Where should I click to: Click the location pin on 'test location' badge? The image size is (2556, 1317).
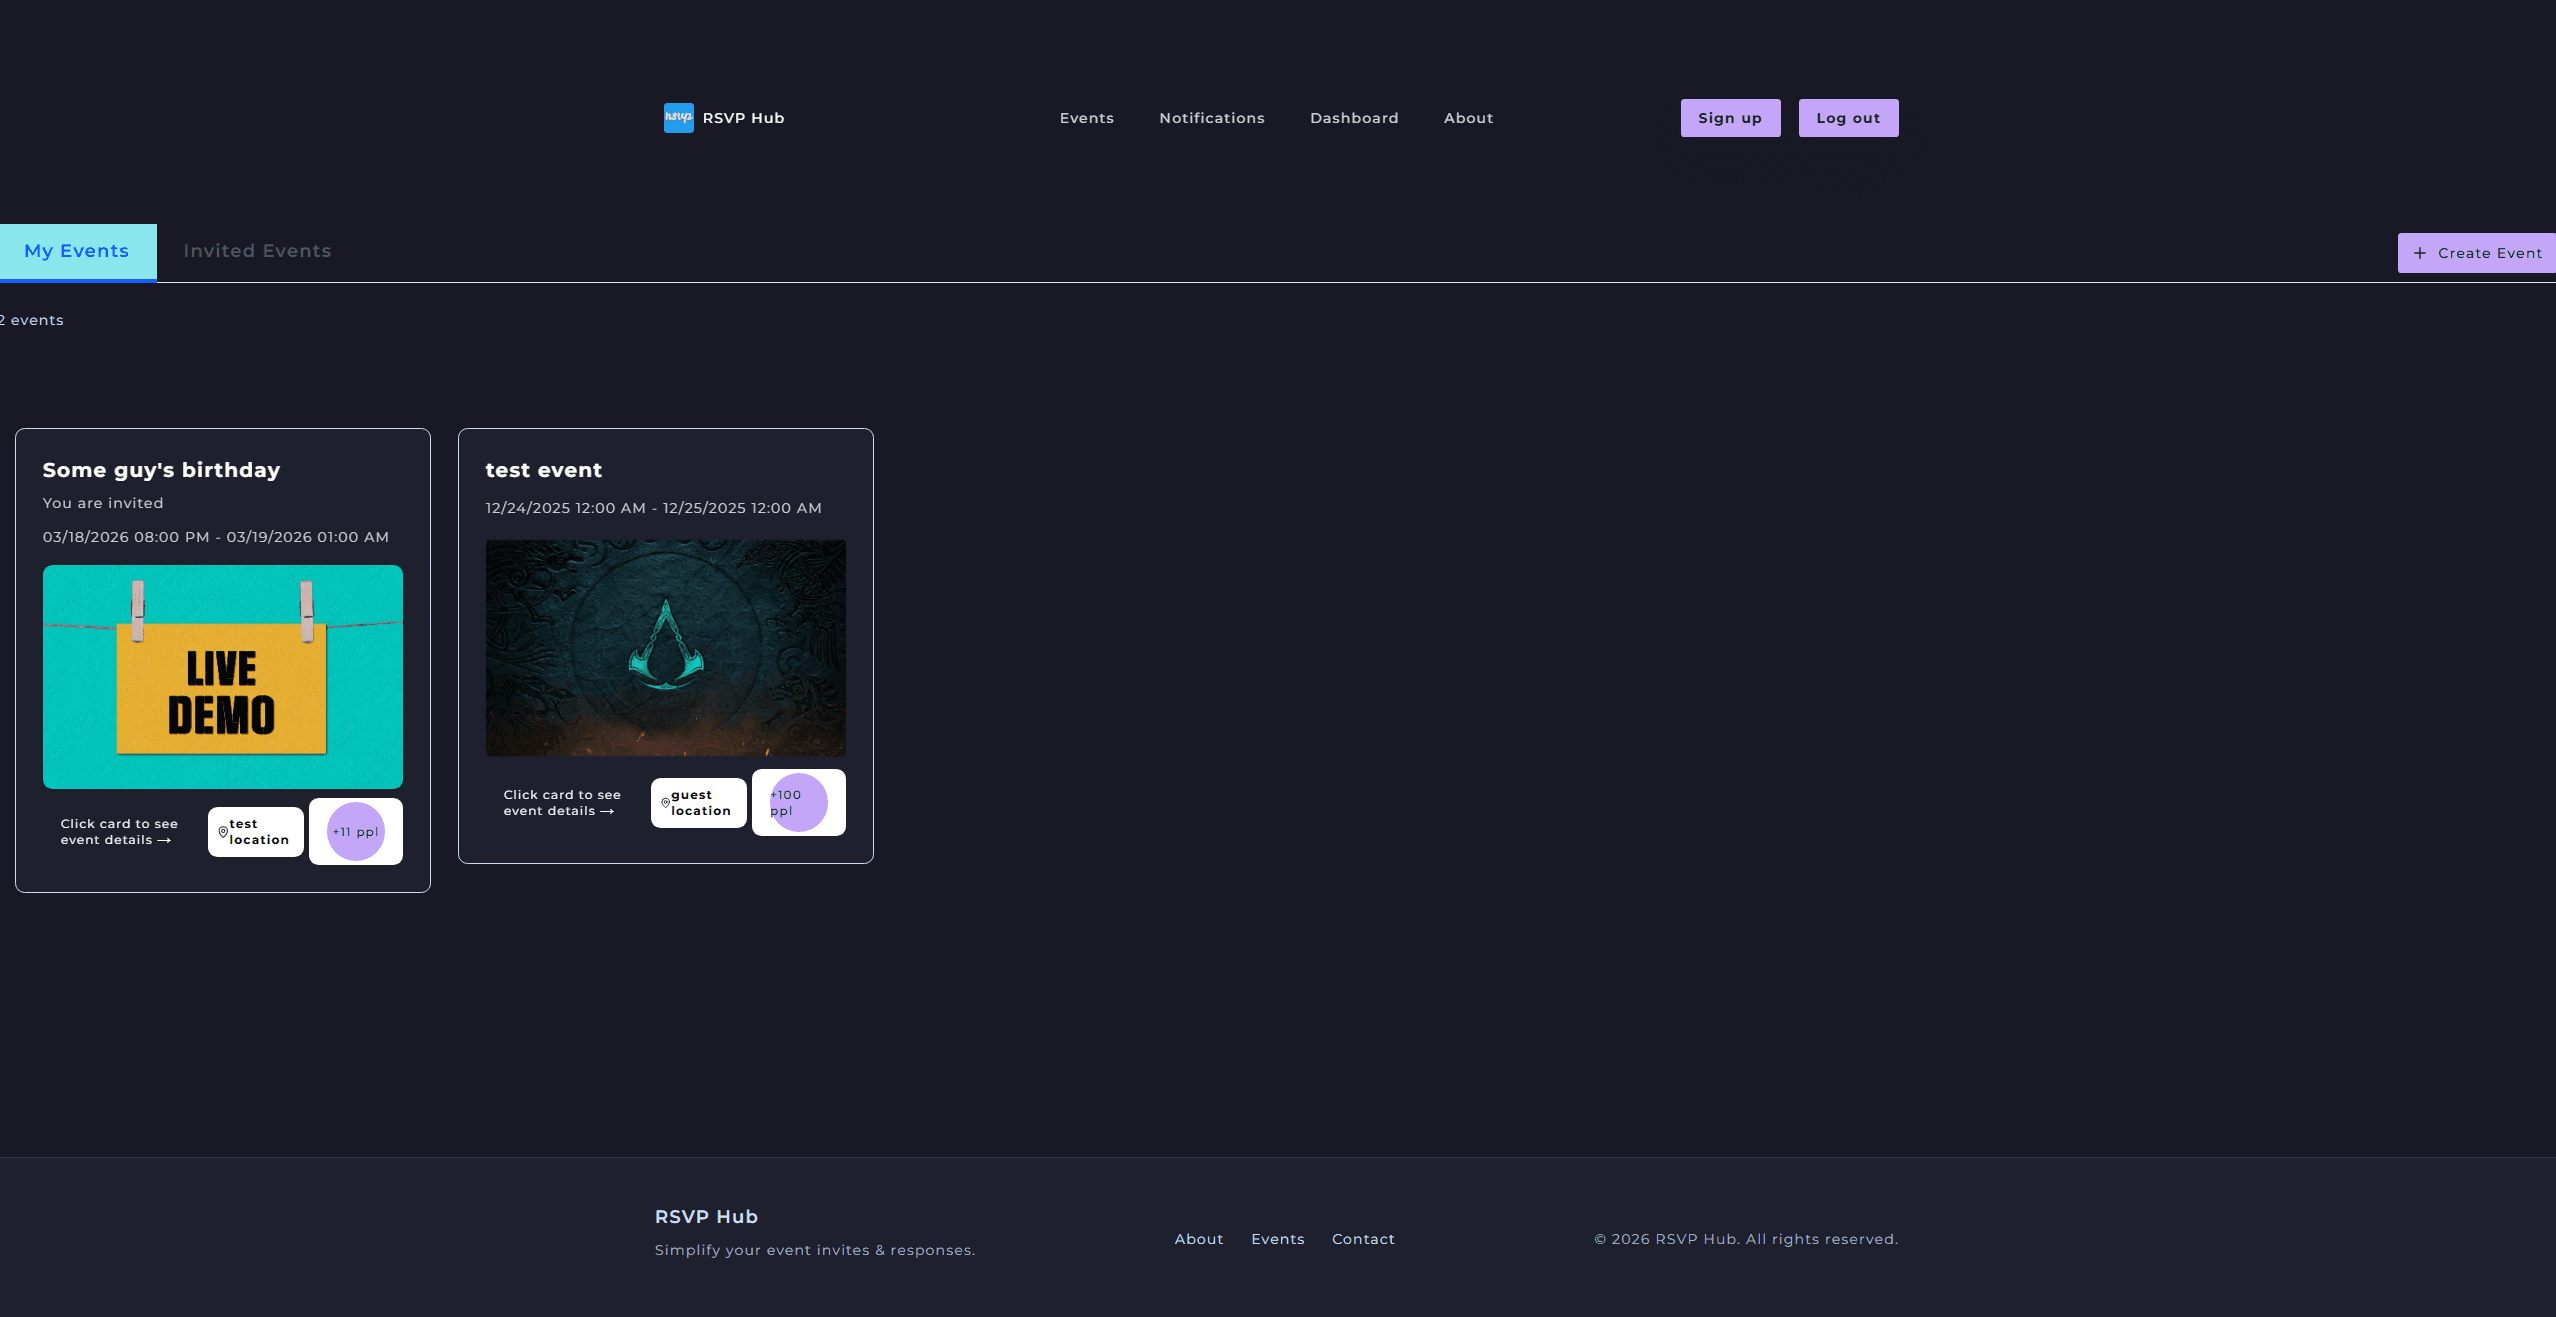coord(224,832)
